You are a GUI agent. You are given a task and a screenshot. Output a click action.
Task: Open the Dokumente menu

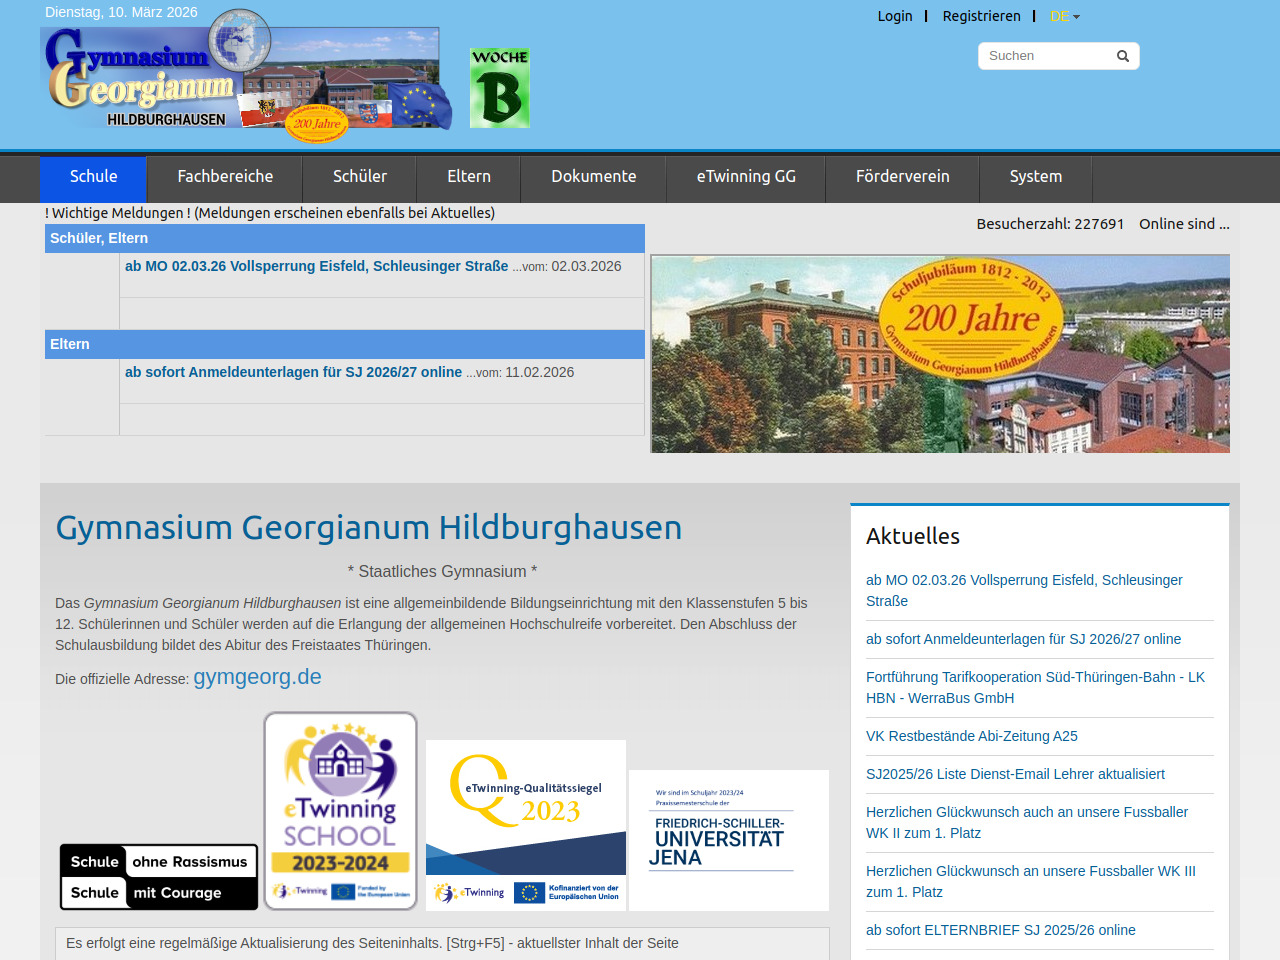coord(593,177)
